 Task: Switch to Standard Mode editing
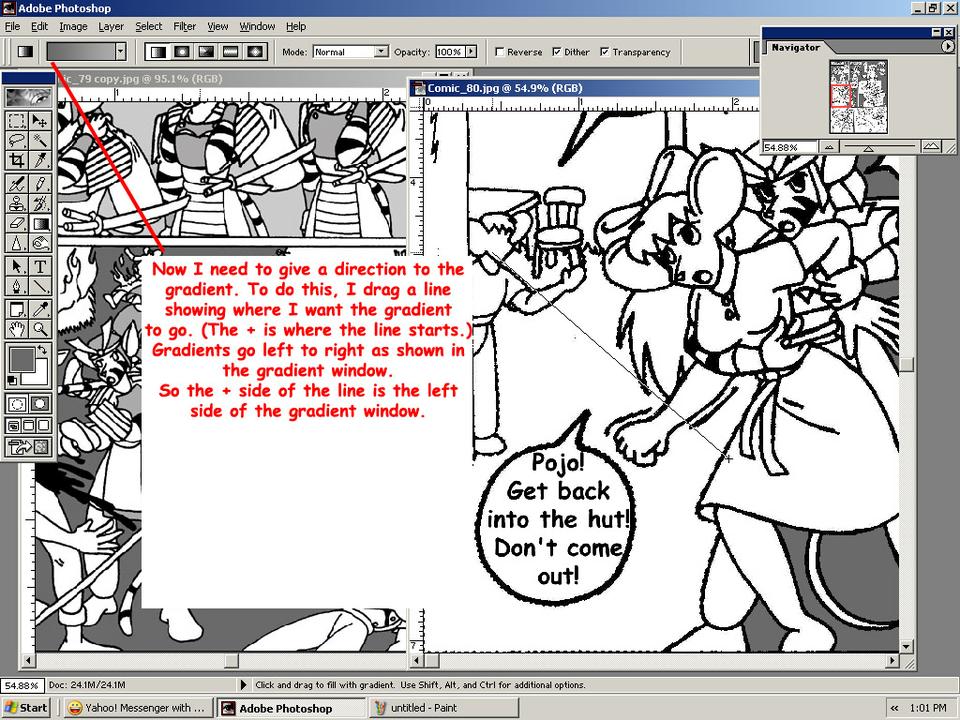click(17, 404)
